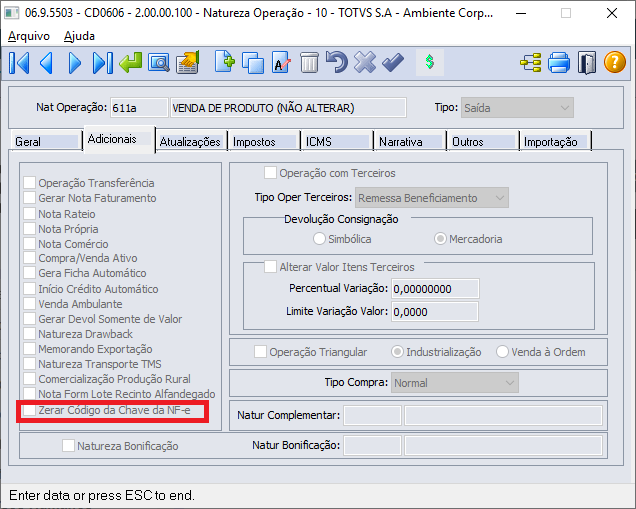Image resolution: width=636 pixels, height=509 pixels.
Task: Toggle Memorando Exportação checkbox
Action: (x=29, y=349)
